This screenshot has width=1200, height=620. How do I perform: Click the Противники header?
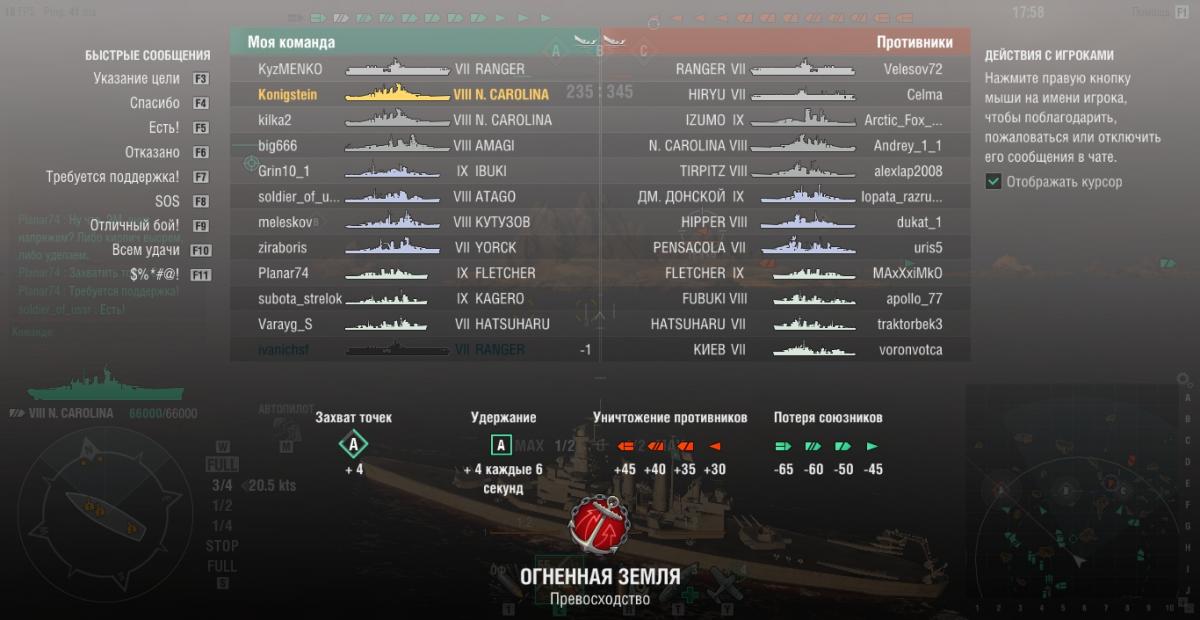(914, 42)
